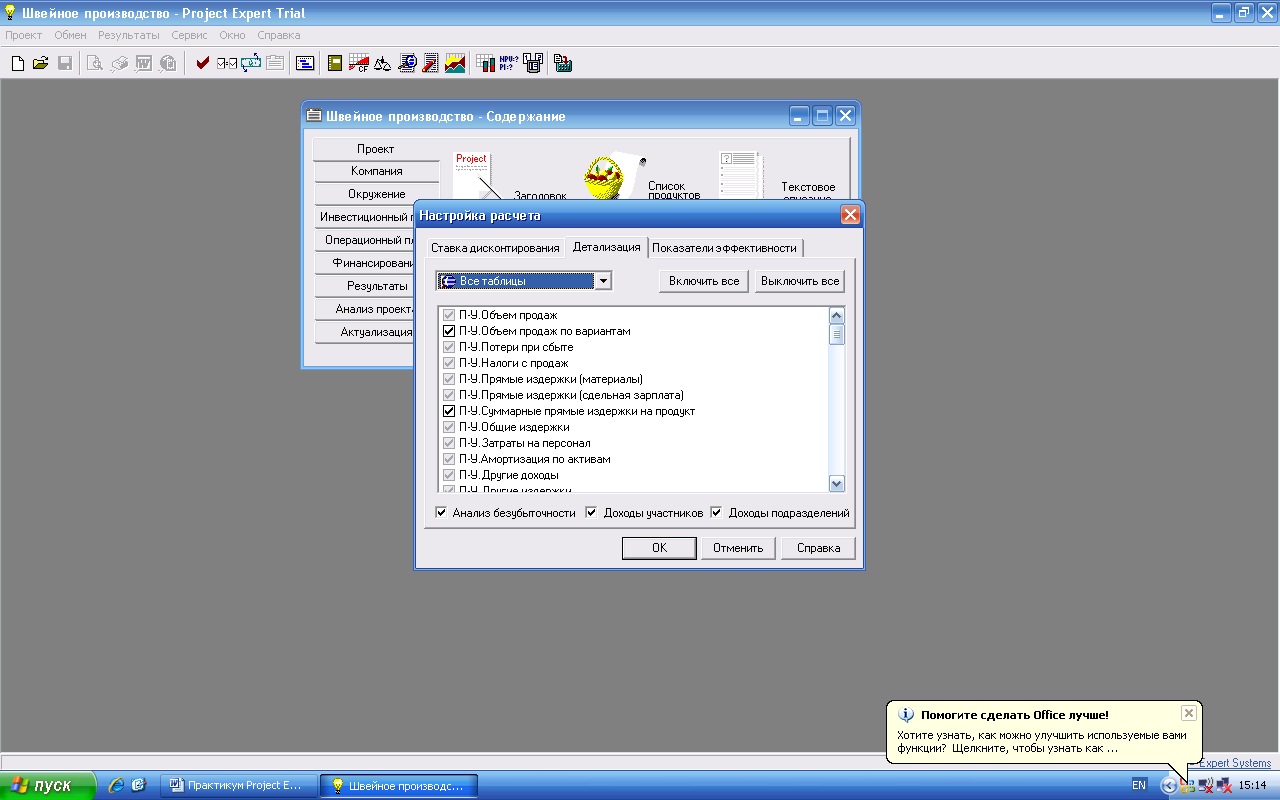Click the globe with magnifier toolbar icon
Image resolution: width=1280 pixels, height=800 pixels.
tap(407, 63)
